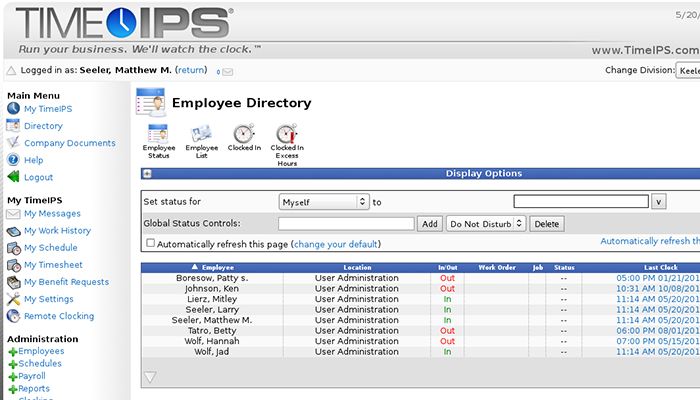Click the Employee Status icon

[158, 135]
